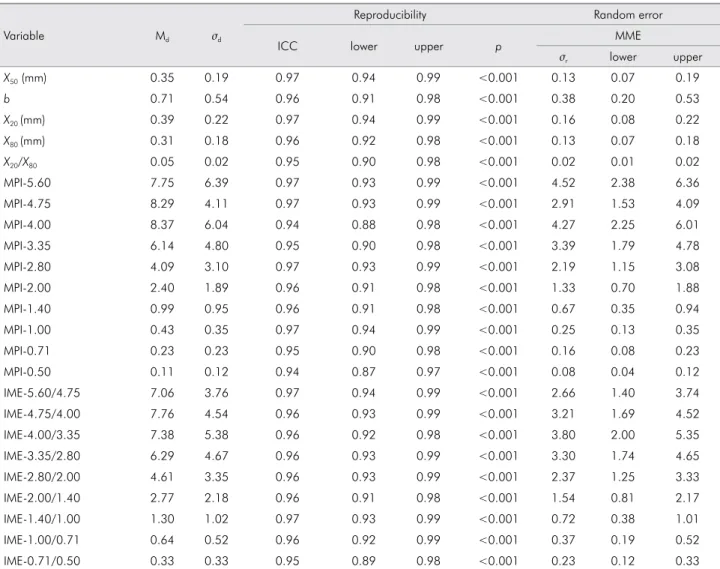Select the value 4.27 in MPI-4.00 row
Image resolution: width=720 pixels, height=569 pixels.
563,225
